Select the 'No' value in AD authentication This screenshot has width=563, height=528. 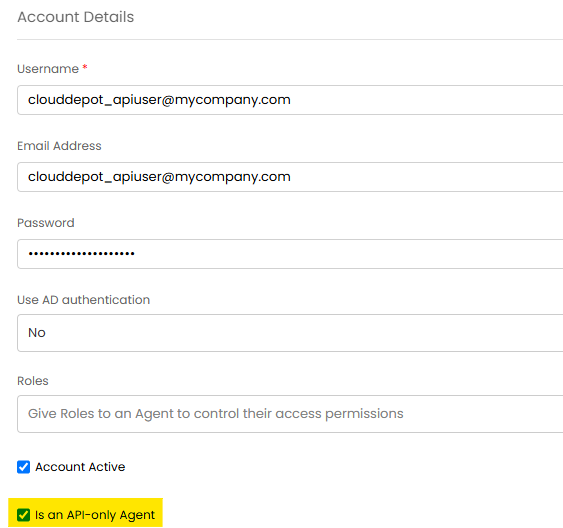[37, 333]
